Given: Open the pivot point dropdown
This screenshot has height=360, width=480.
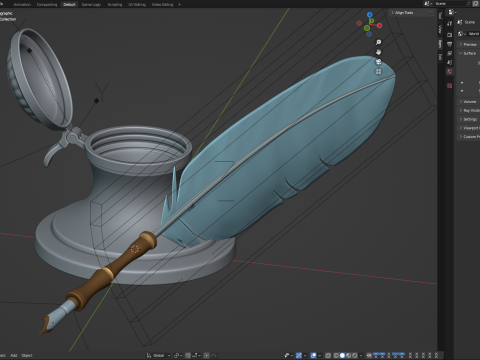Looking at the screenshot, I should coord(178,355).
